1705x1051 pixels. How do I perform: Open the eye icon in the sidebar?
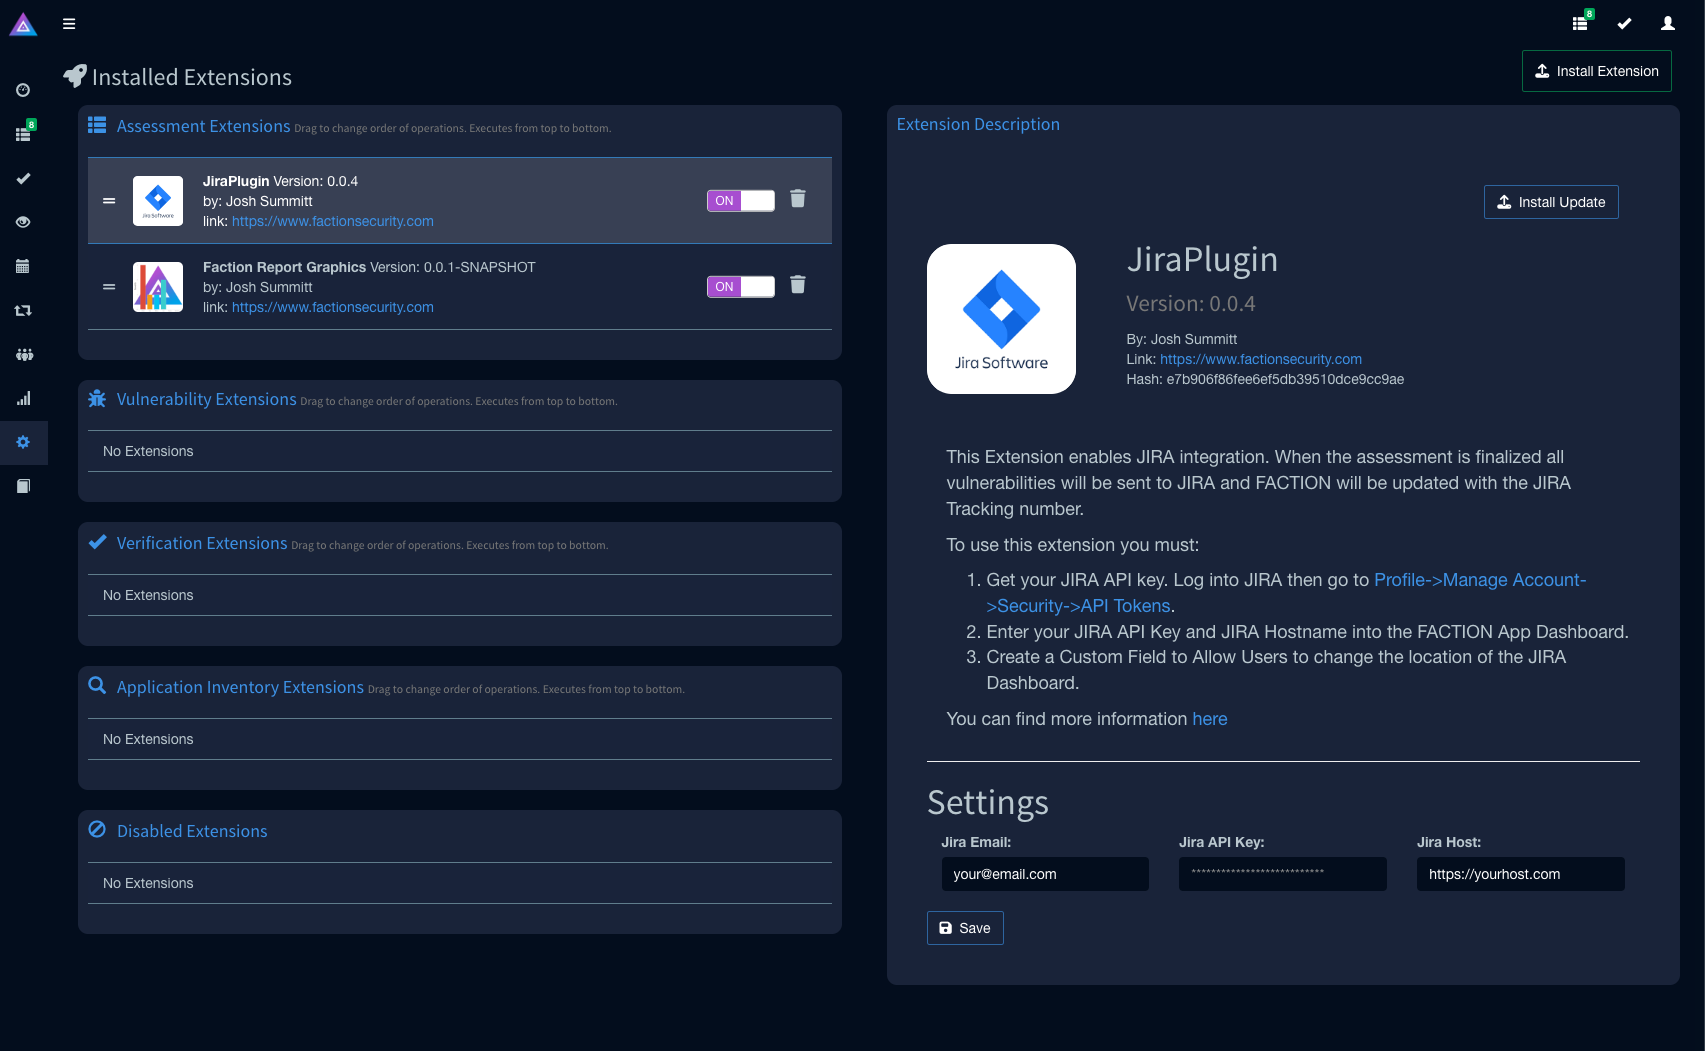click(23, 222)
